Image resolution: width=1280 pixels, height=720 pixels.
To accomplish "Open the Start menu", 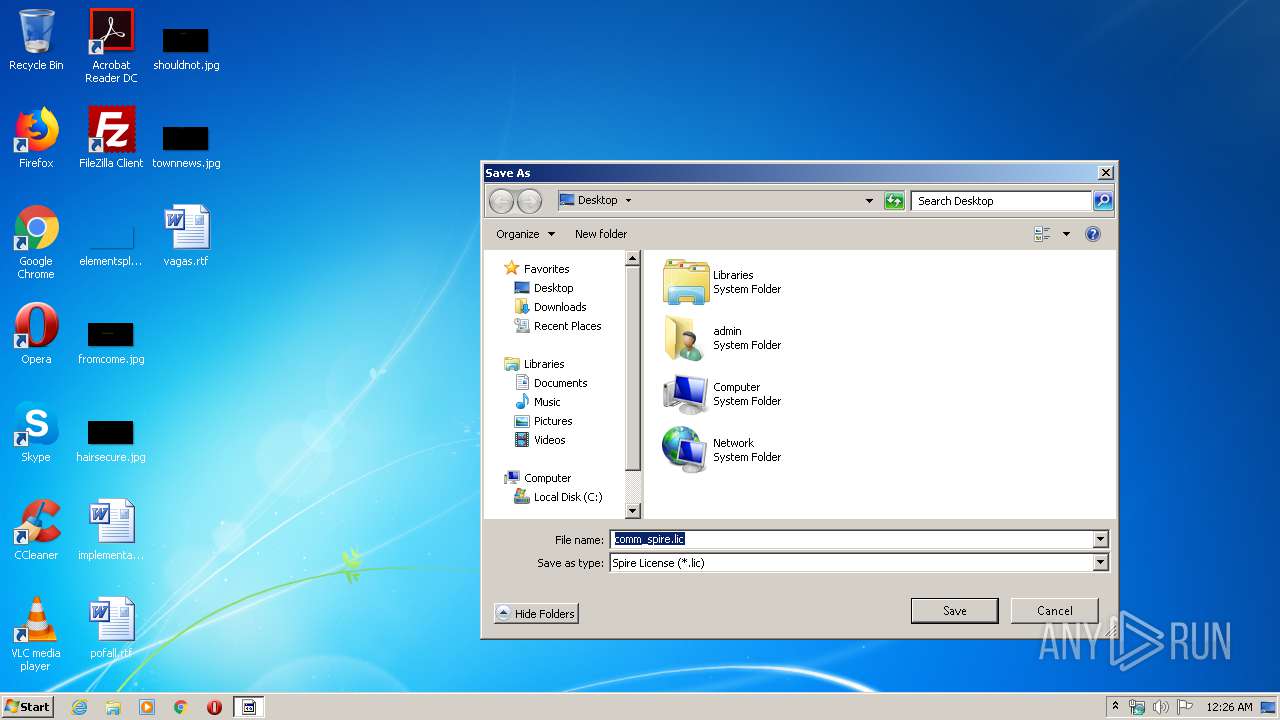I will 27,707.
